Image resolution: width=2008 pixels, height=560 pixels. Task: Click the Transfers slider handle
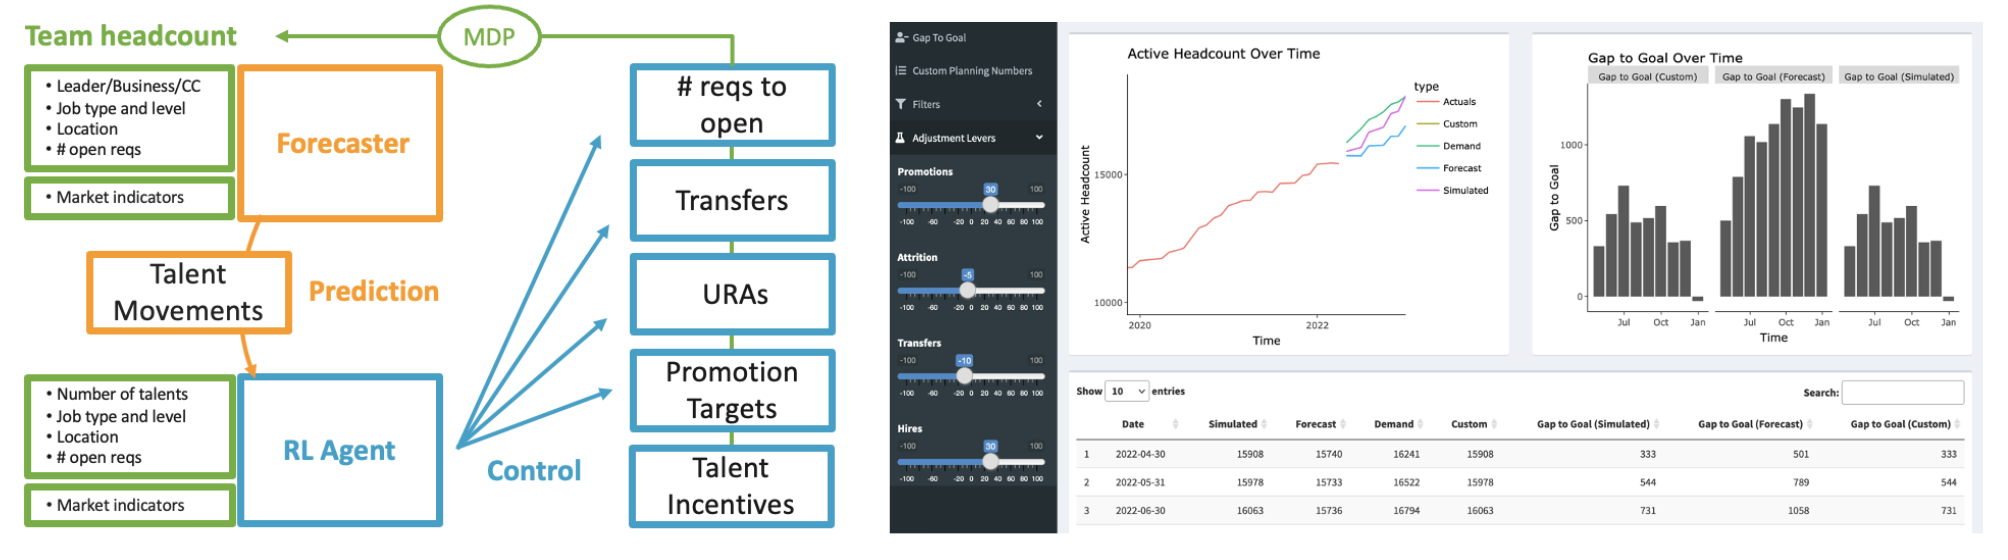pyautogui.click(x=964, y=376)
